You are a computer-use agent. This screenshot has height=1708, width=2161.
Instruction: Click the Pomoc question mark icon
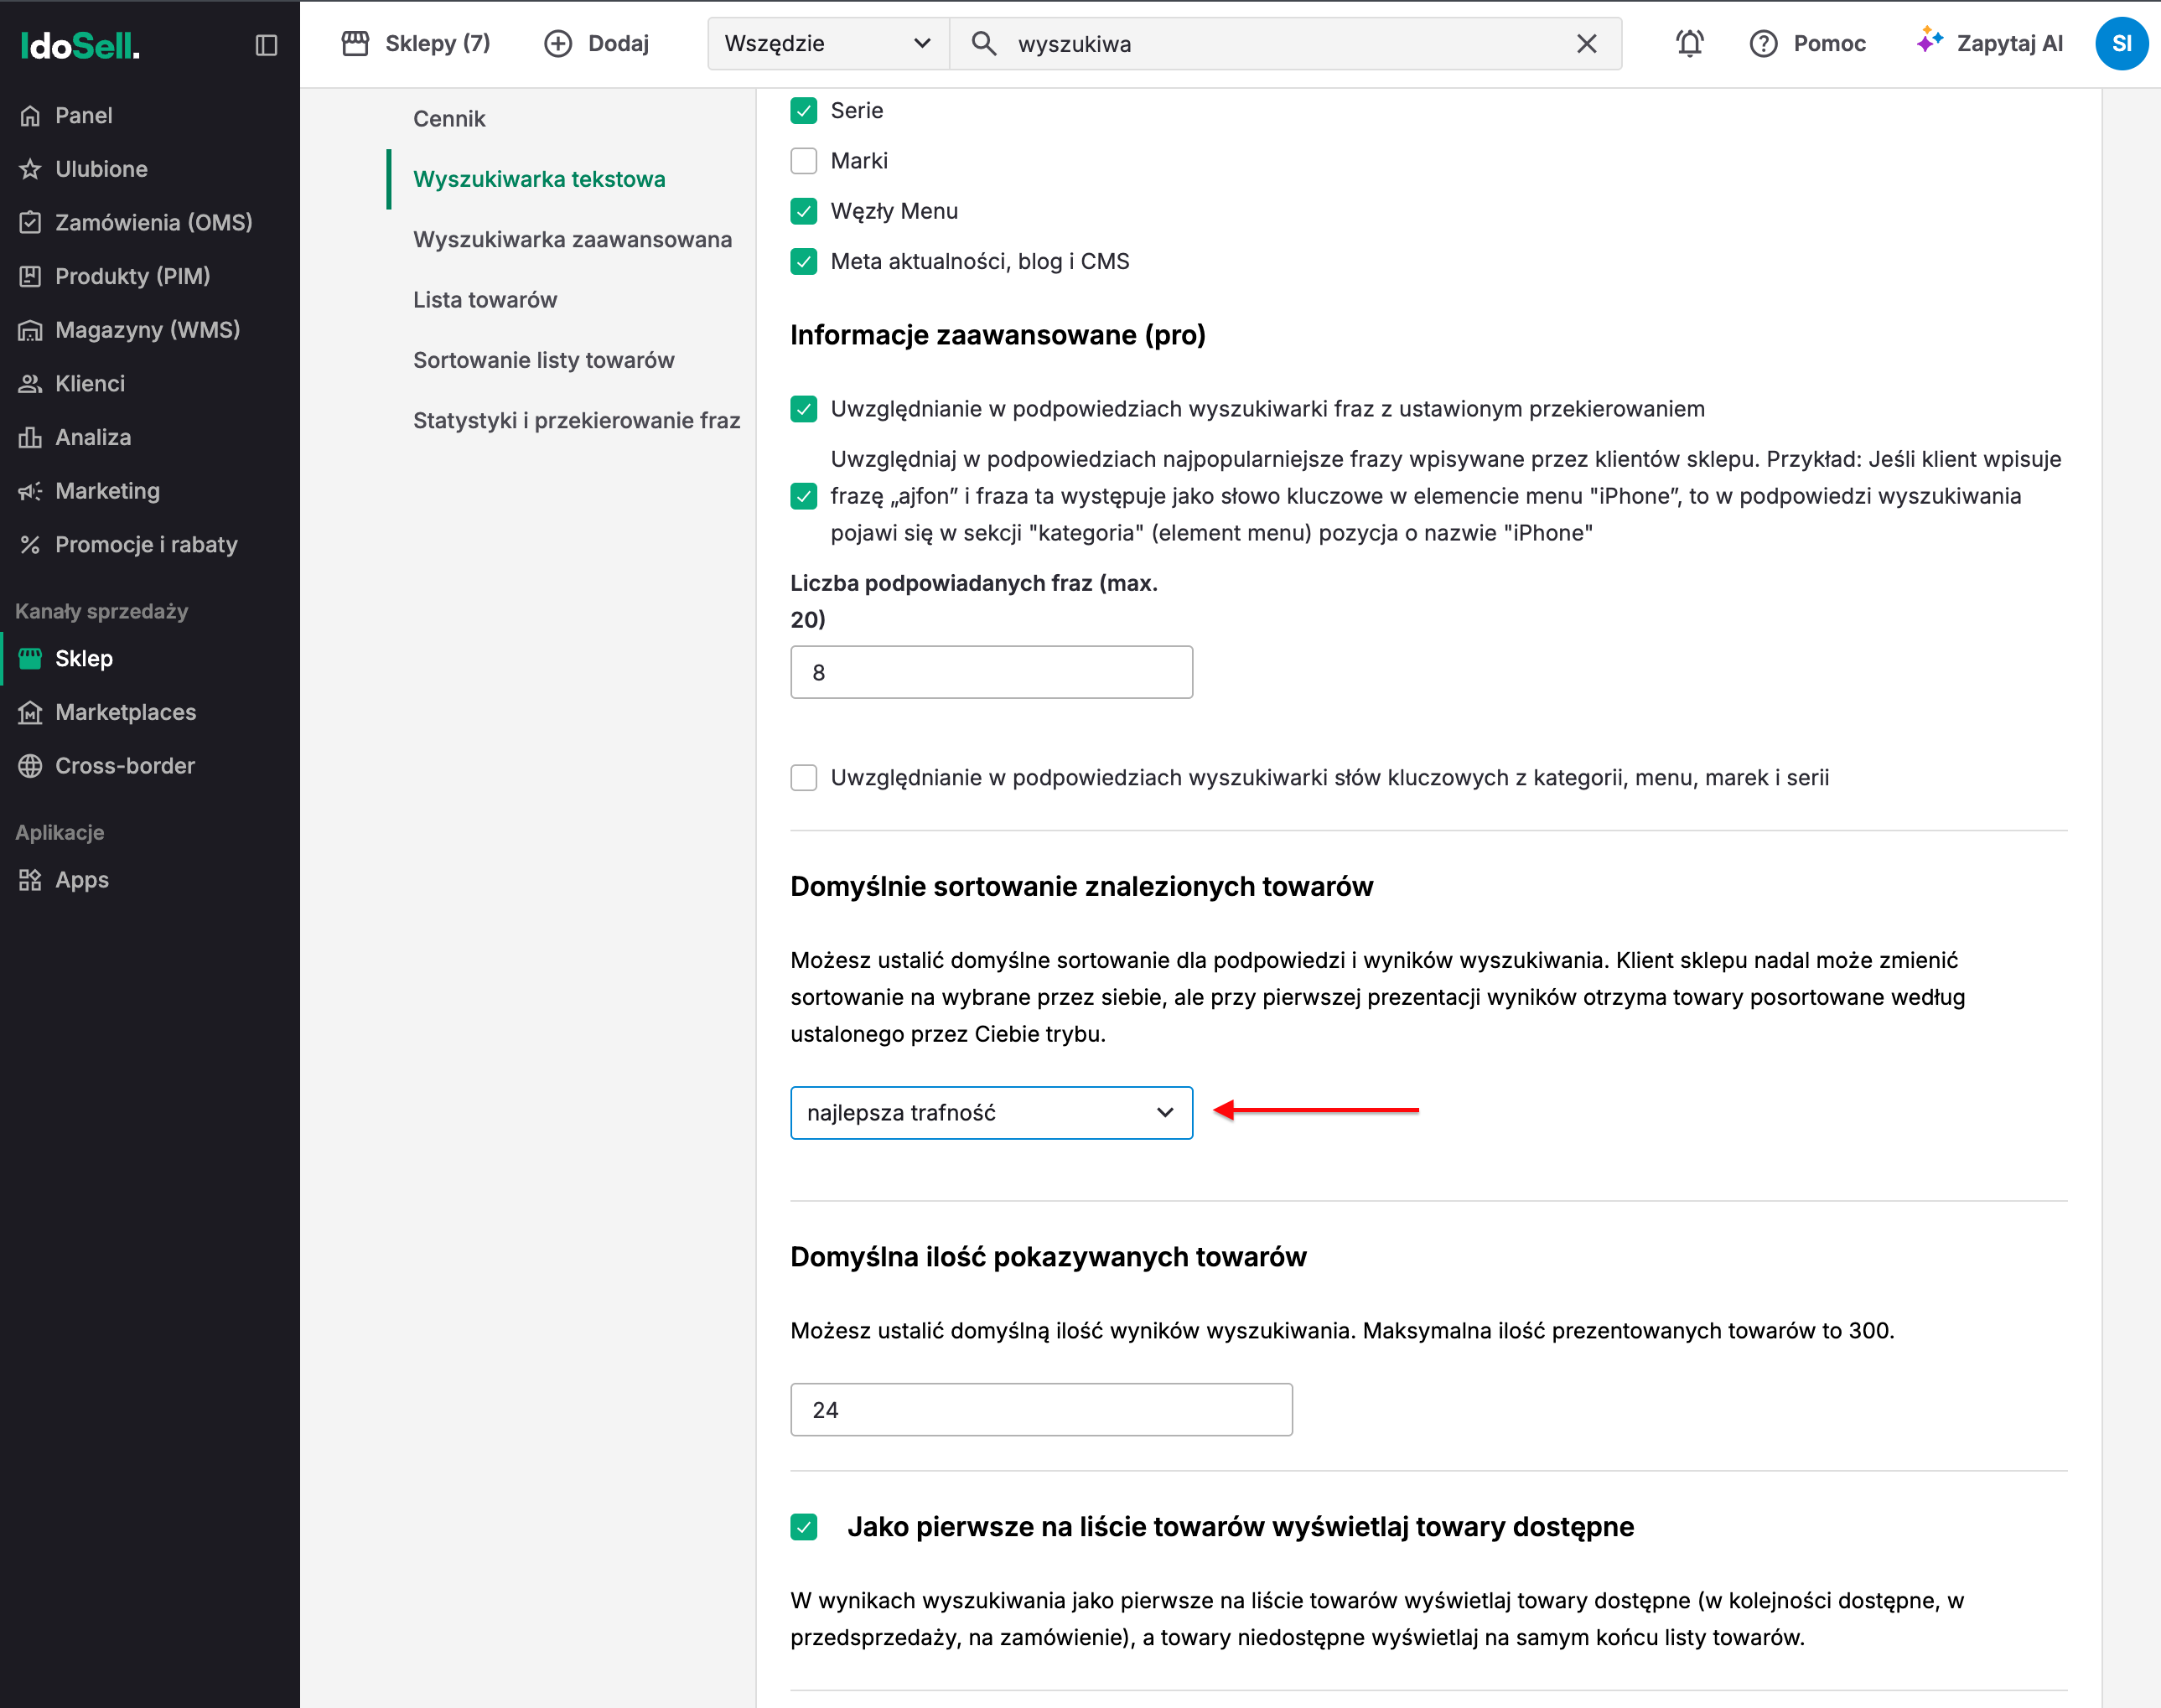click(x=1764, y=44)
